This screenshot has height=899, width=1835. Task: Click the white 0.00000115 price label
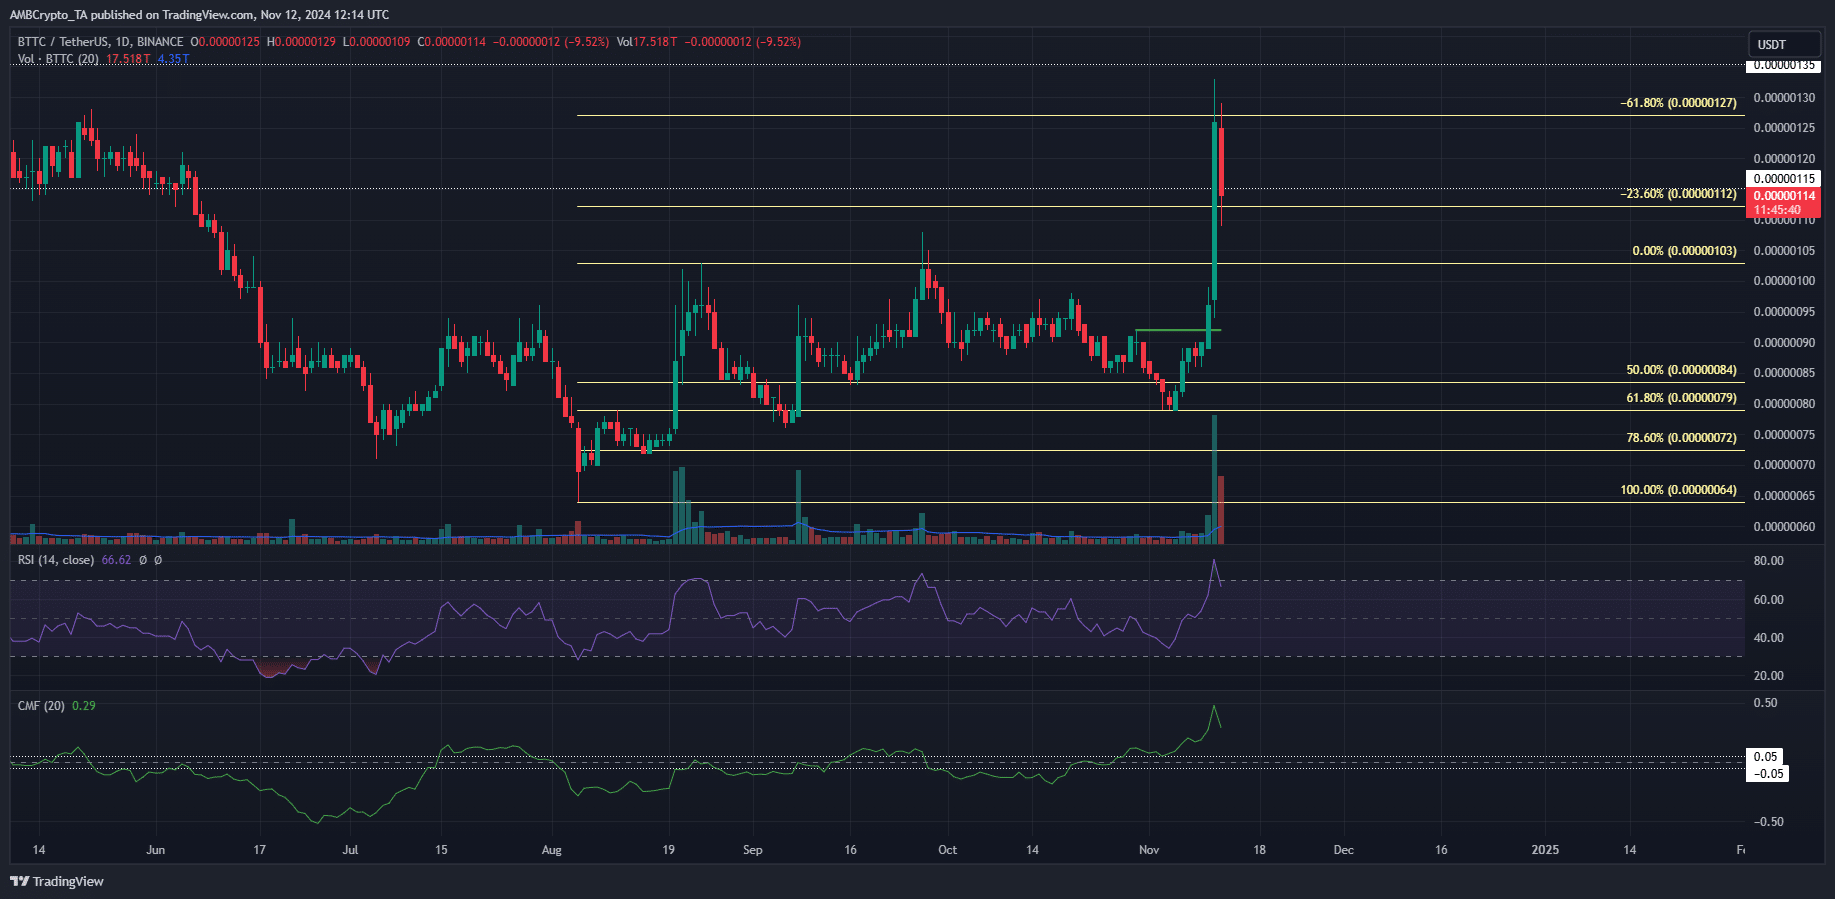[1784, 179]
